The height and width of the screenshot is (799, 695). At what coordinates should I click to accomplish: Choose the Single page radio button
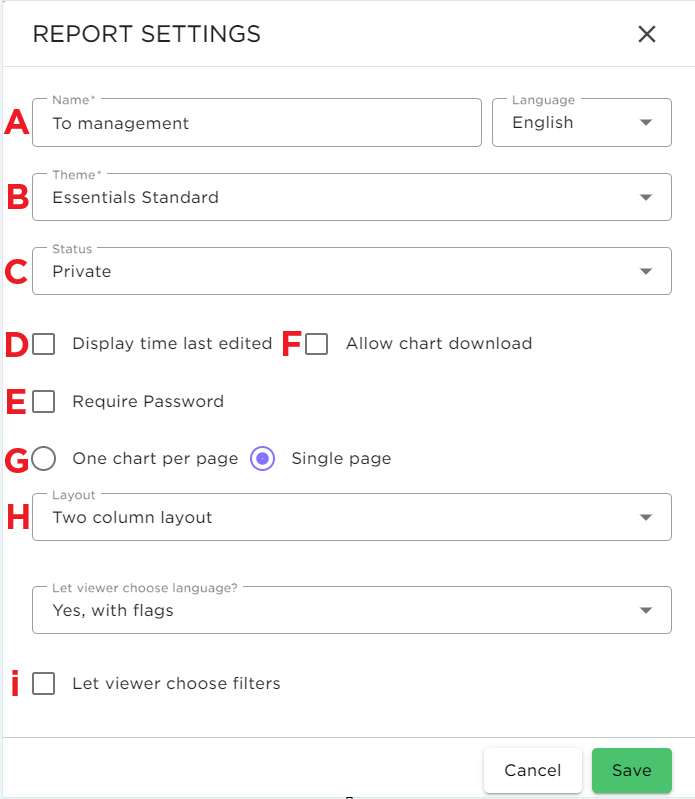pos(262,459)
